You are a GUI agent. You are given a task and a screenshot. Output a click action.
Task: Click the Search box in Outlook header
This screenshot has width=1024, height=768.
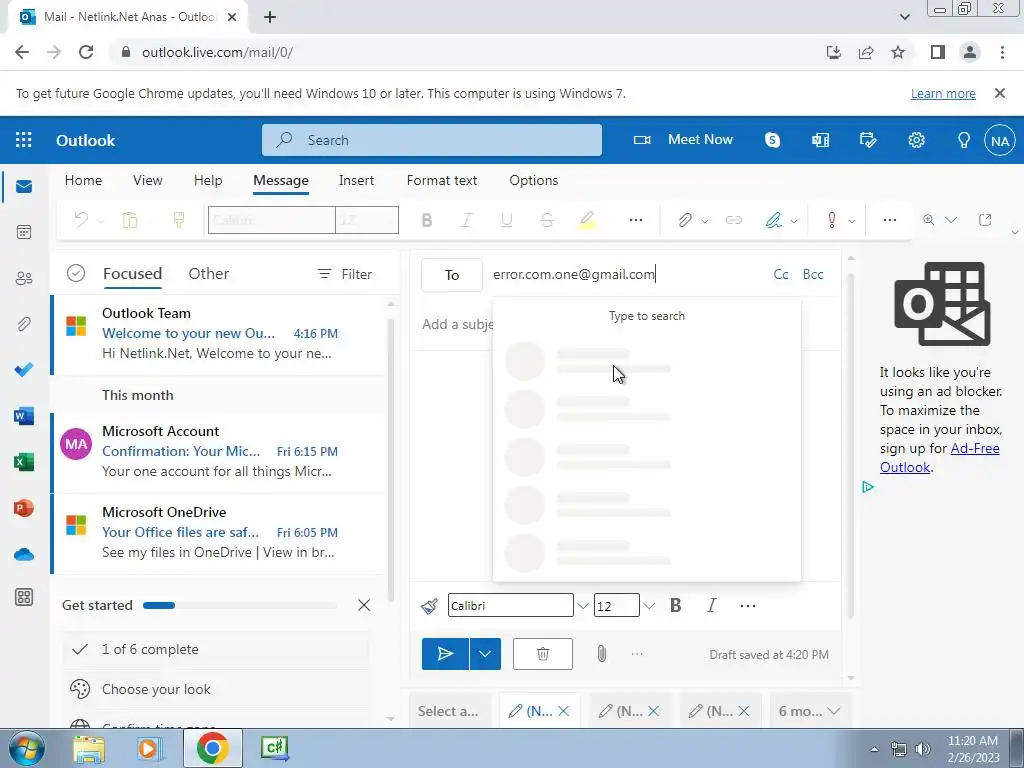point(432,140)
